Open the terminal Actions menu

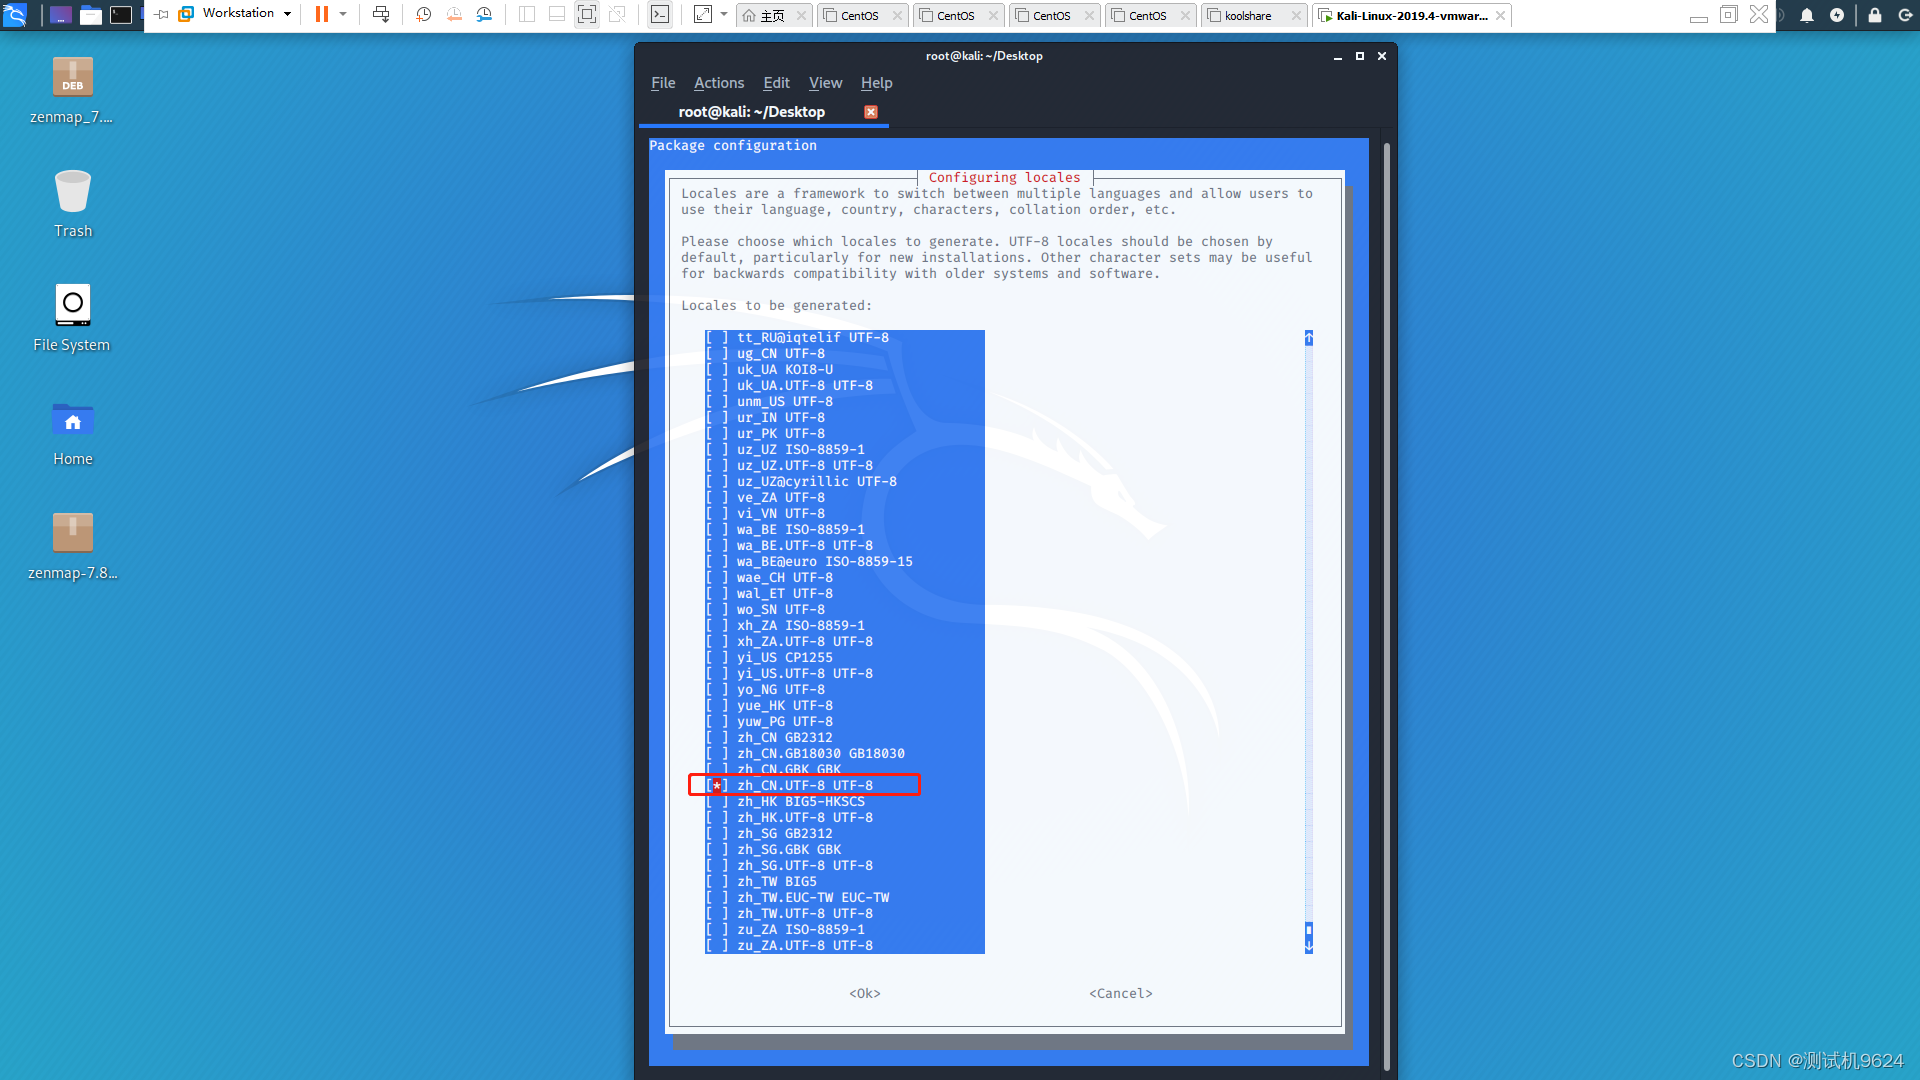718,83
